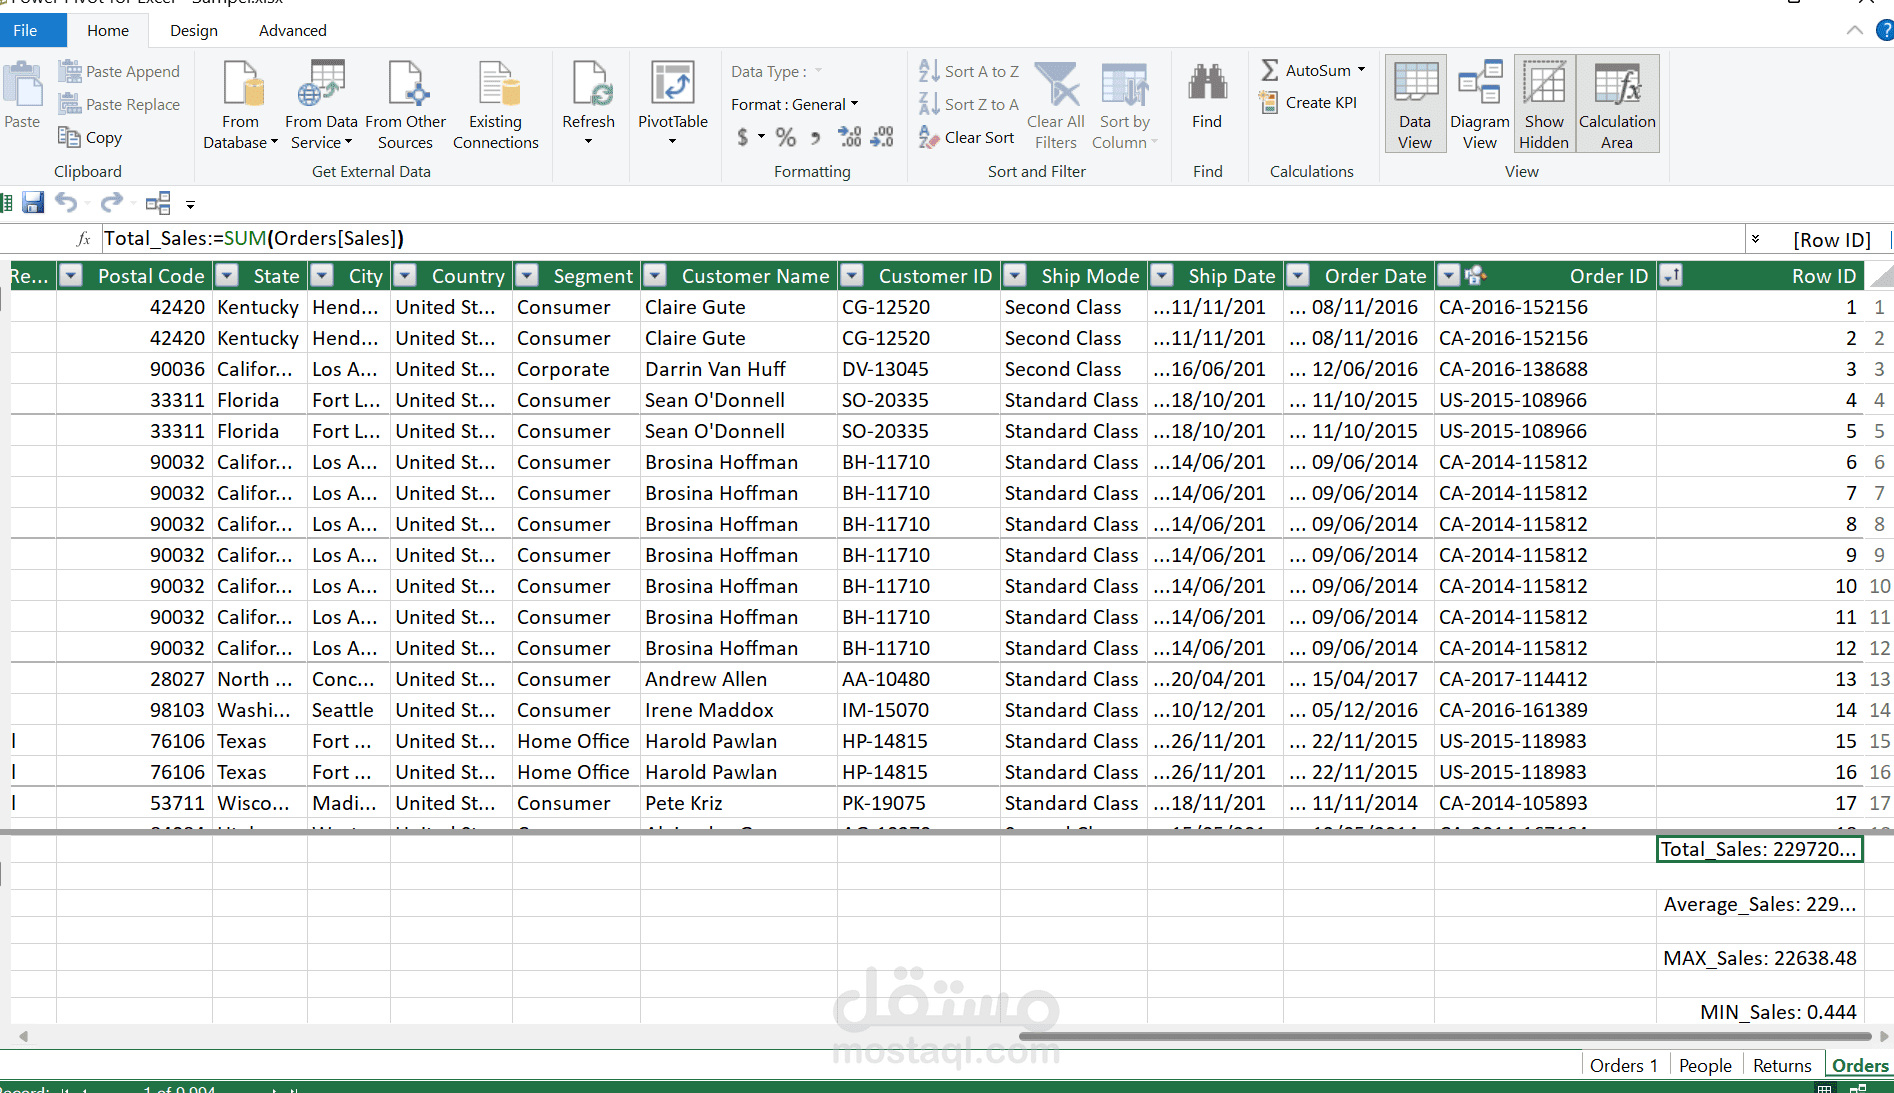Decrease decimal places icon
Viewport: 1894px width, 1093px height.
tap(882, 137)
